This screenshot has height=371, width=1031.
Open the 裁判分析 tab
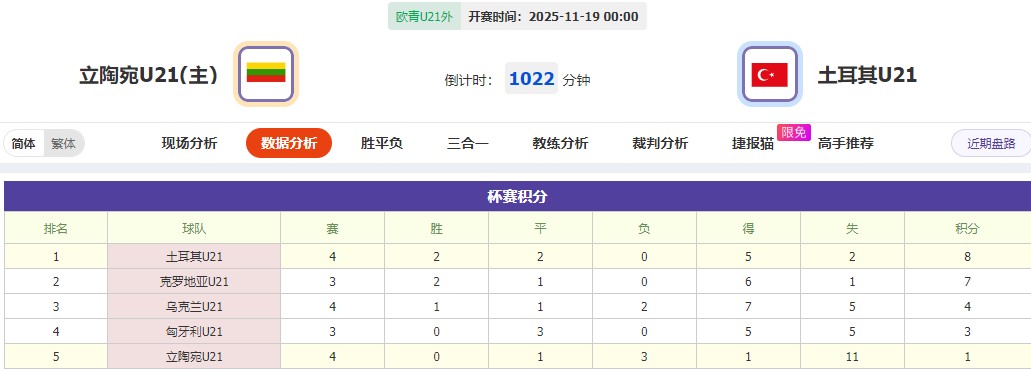[x=659, y=143]
